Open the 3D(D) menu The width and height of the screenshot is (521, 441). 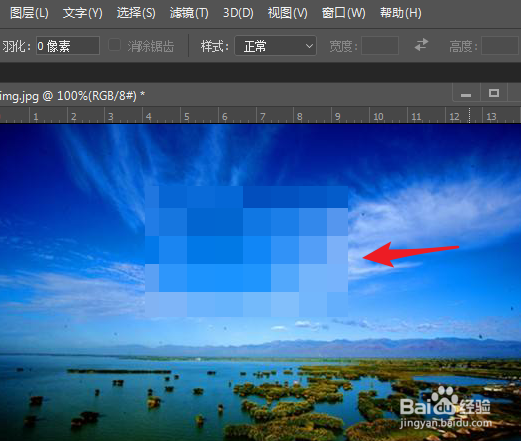[x=238, y=13]
